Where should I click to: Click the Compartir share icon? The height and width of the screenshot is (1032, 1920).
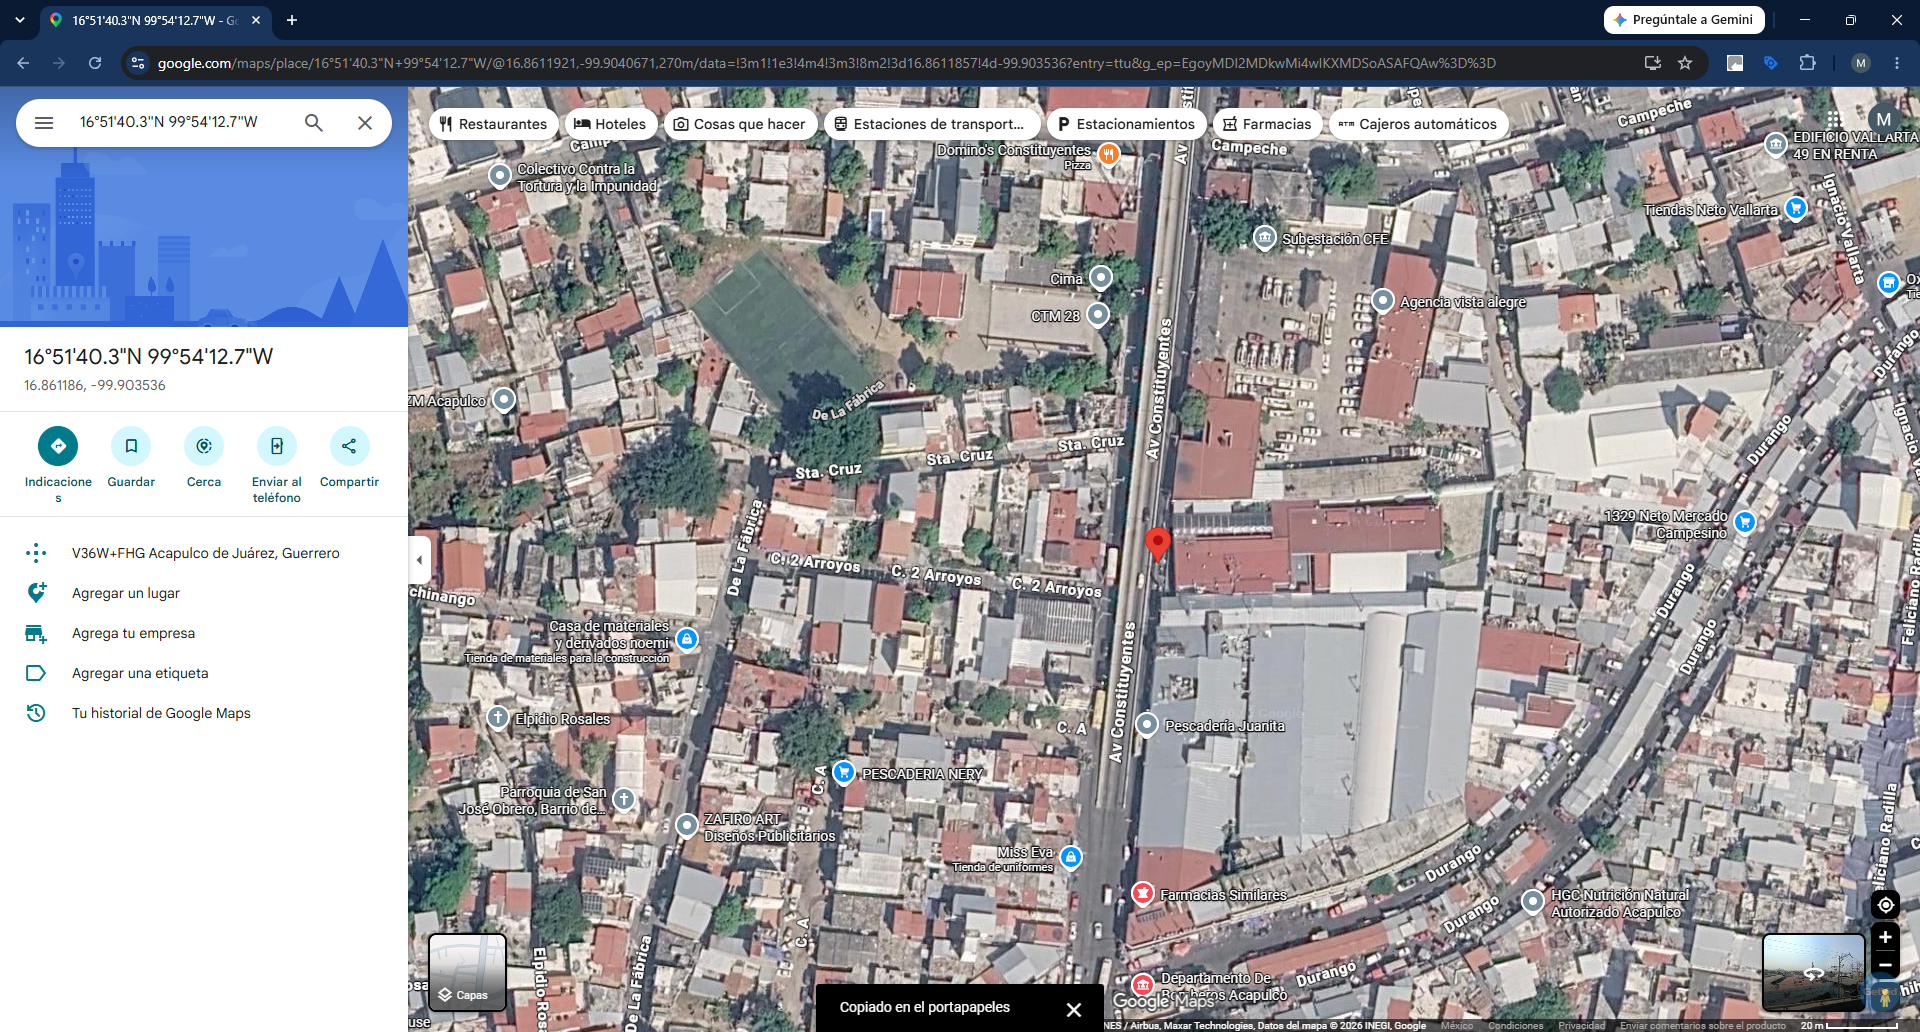coord(349,446)
